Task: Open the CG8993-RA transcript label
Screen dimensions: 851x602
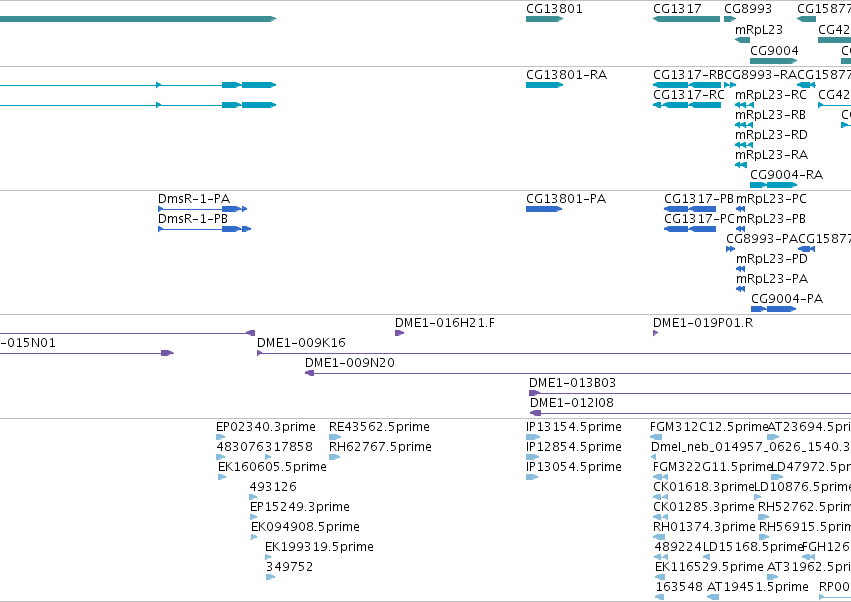Action: point(760,75)
